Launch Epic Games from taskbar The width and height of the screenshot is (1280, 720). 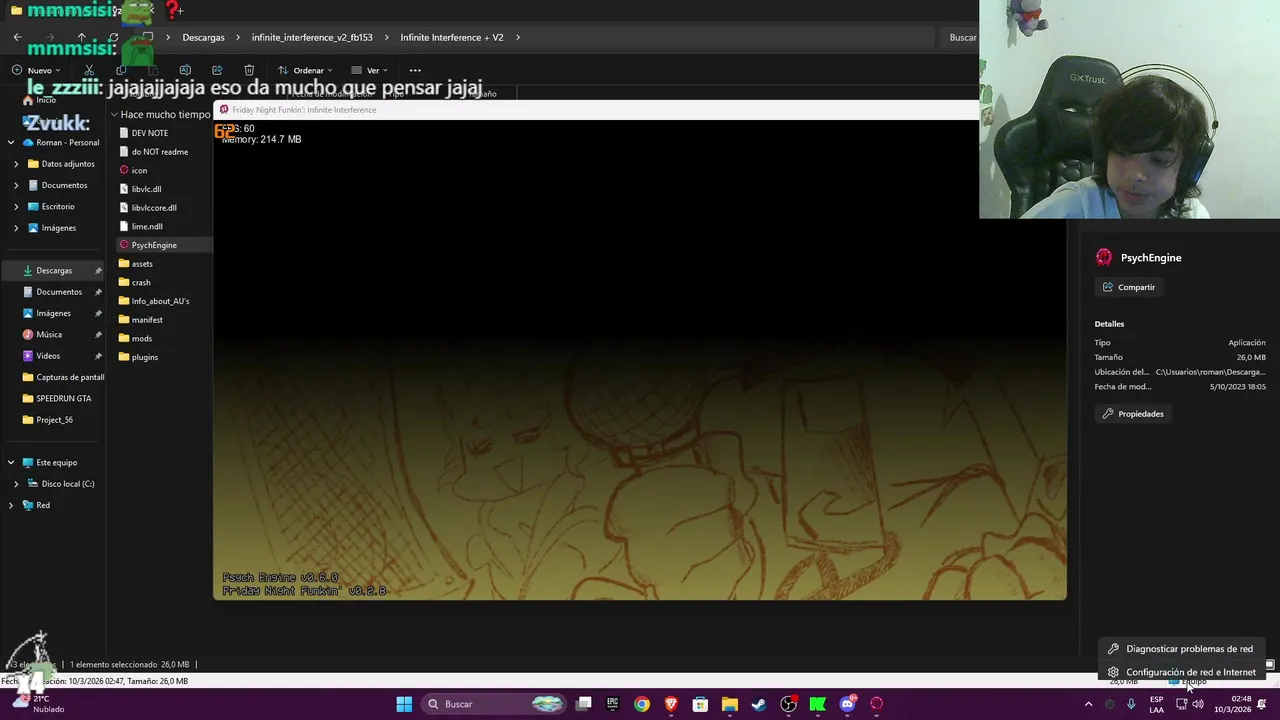pos(613,704)
